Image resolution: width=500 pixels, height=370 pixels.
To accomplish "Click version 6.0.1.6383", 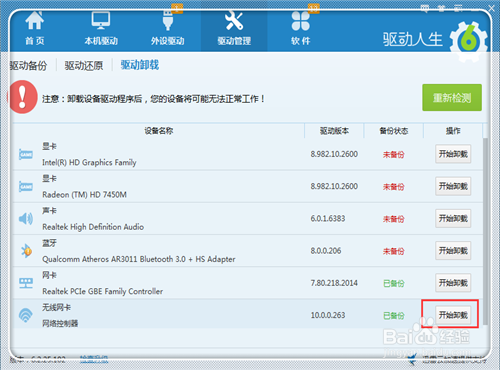I will (328, 219).
